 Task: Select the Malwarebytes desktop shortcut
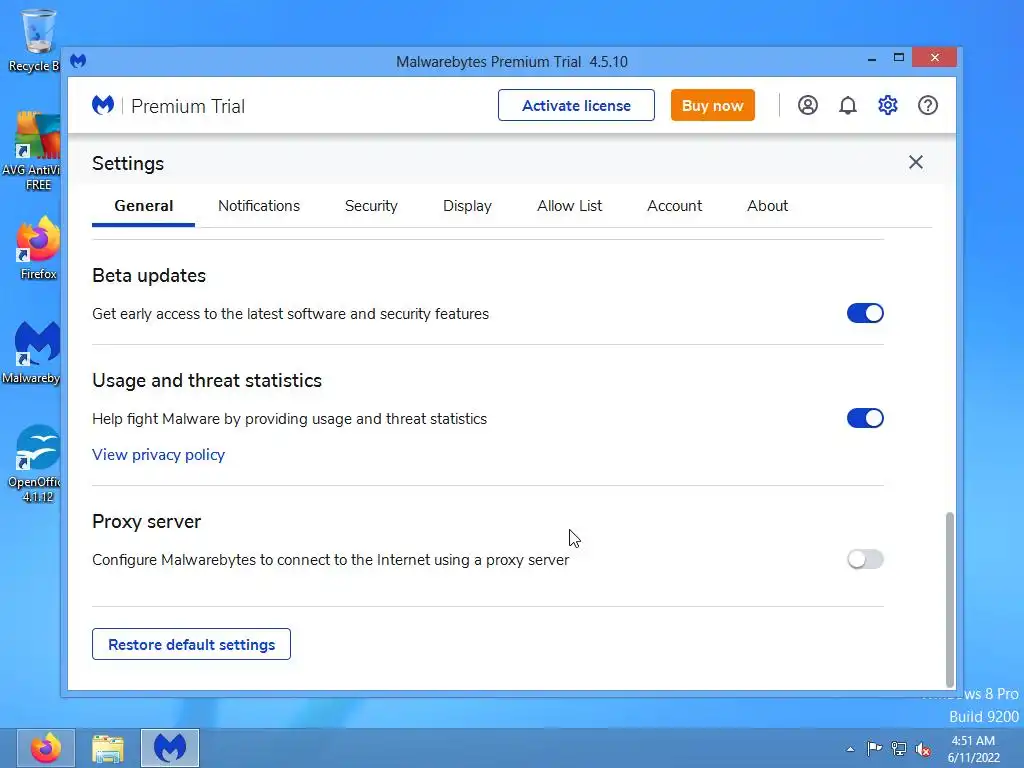(31, 353)
